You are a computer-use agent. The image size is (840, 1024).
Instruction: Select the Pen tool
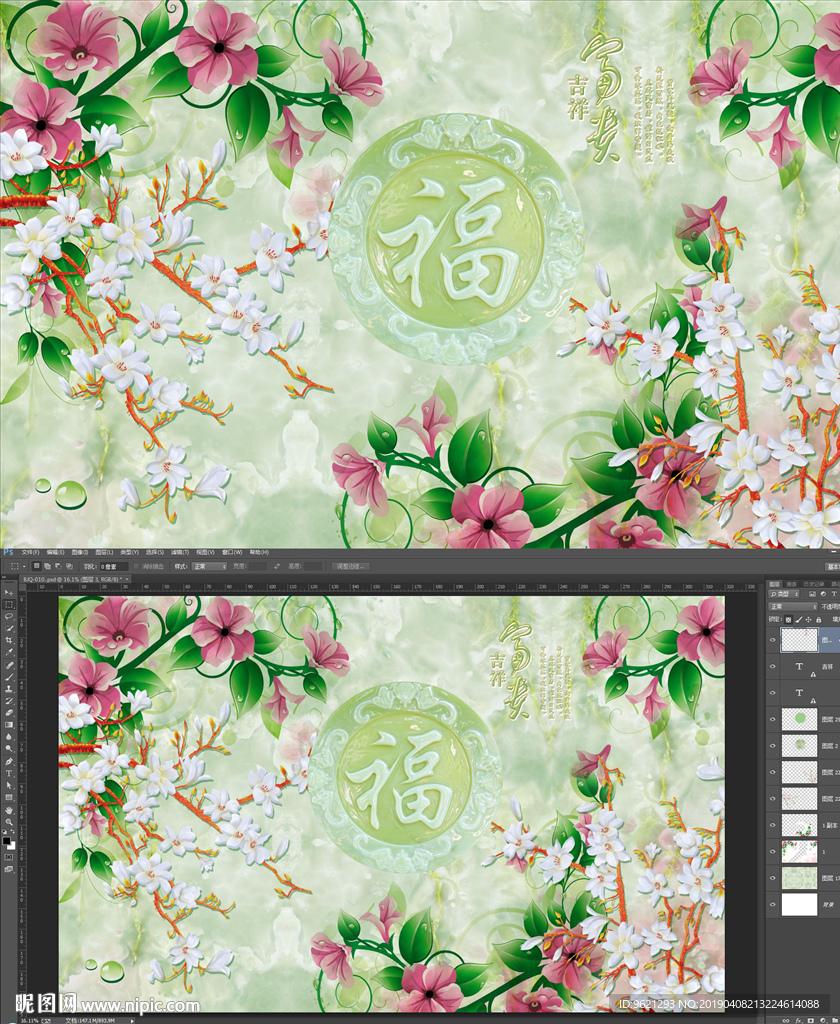click(x=8, y=761)
